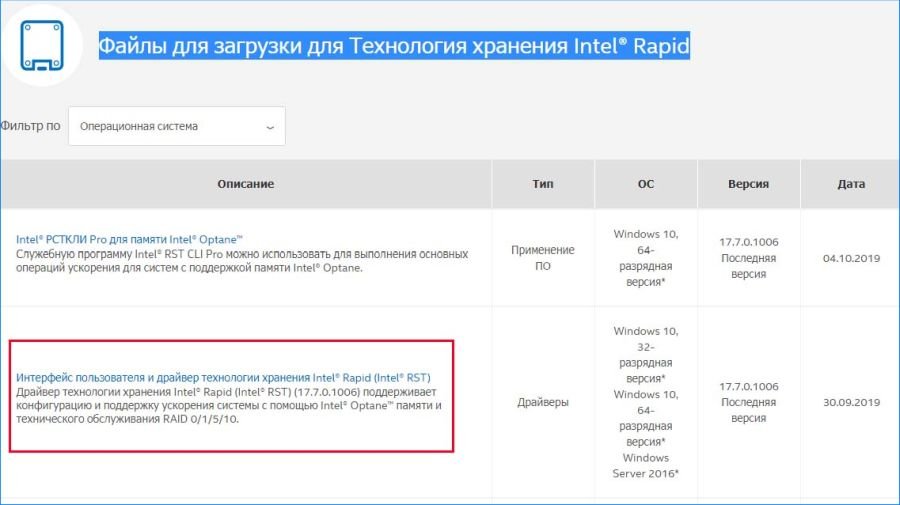Click the Версия column header

point(748,184)
